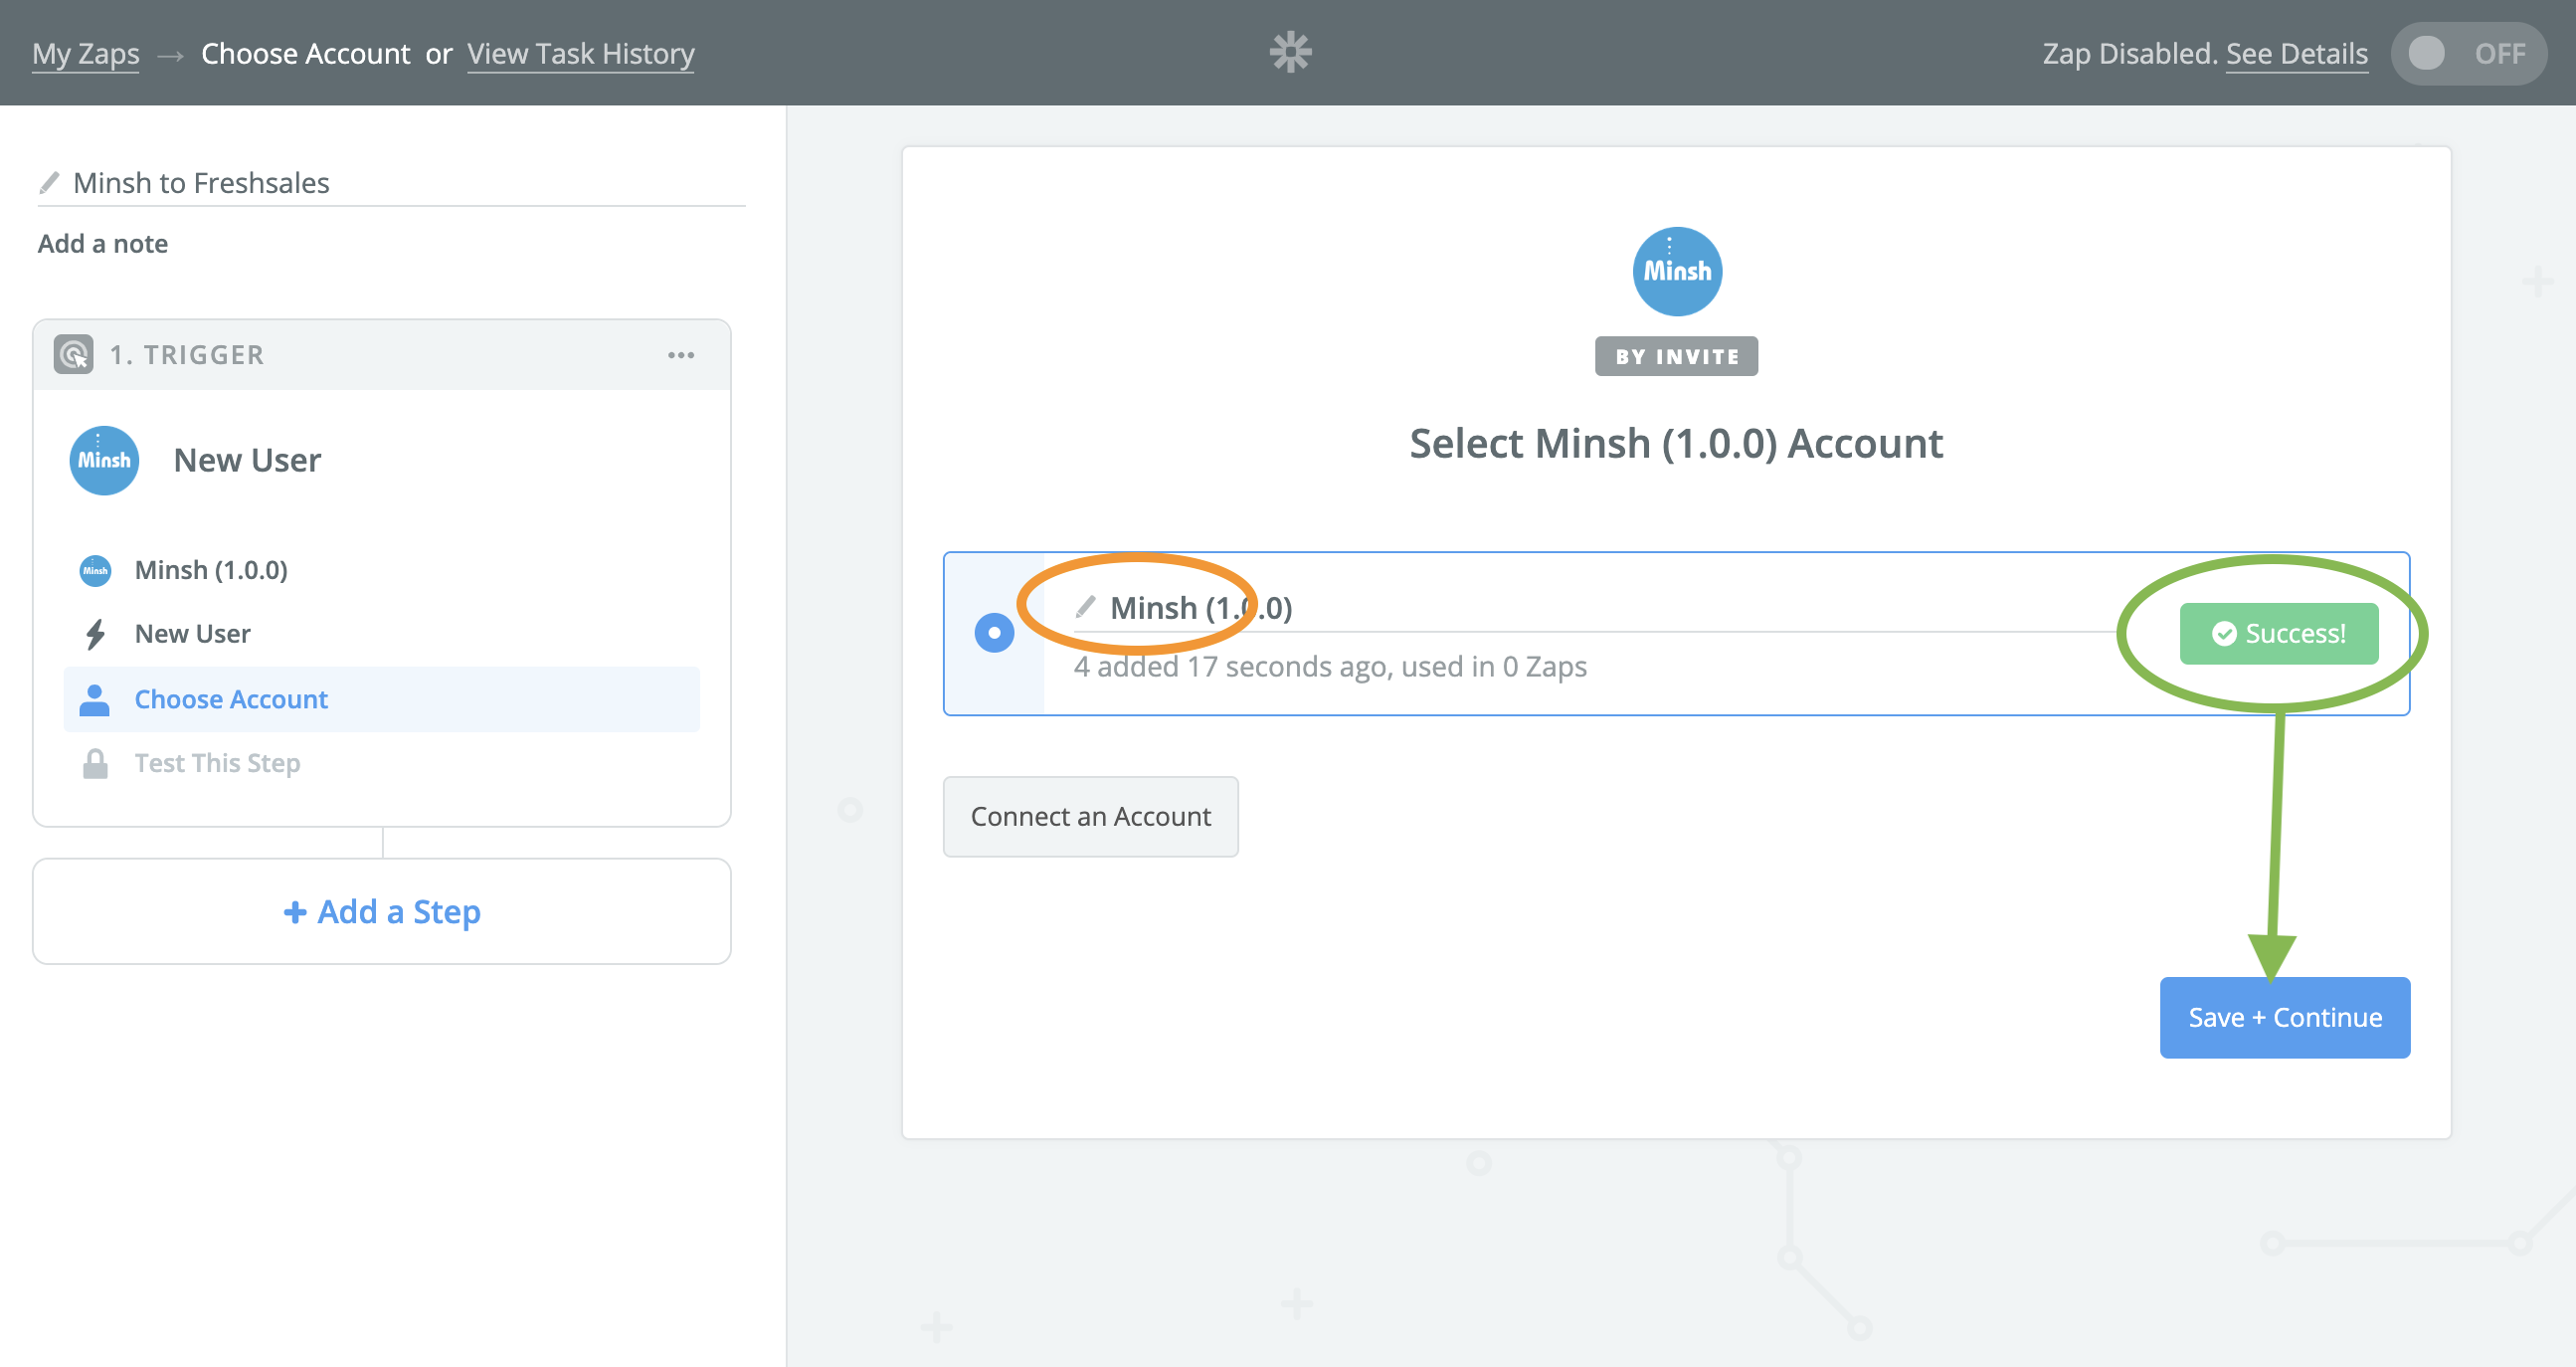Click the Zapier asterisk logo at top center

[1288, 51]
